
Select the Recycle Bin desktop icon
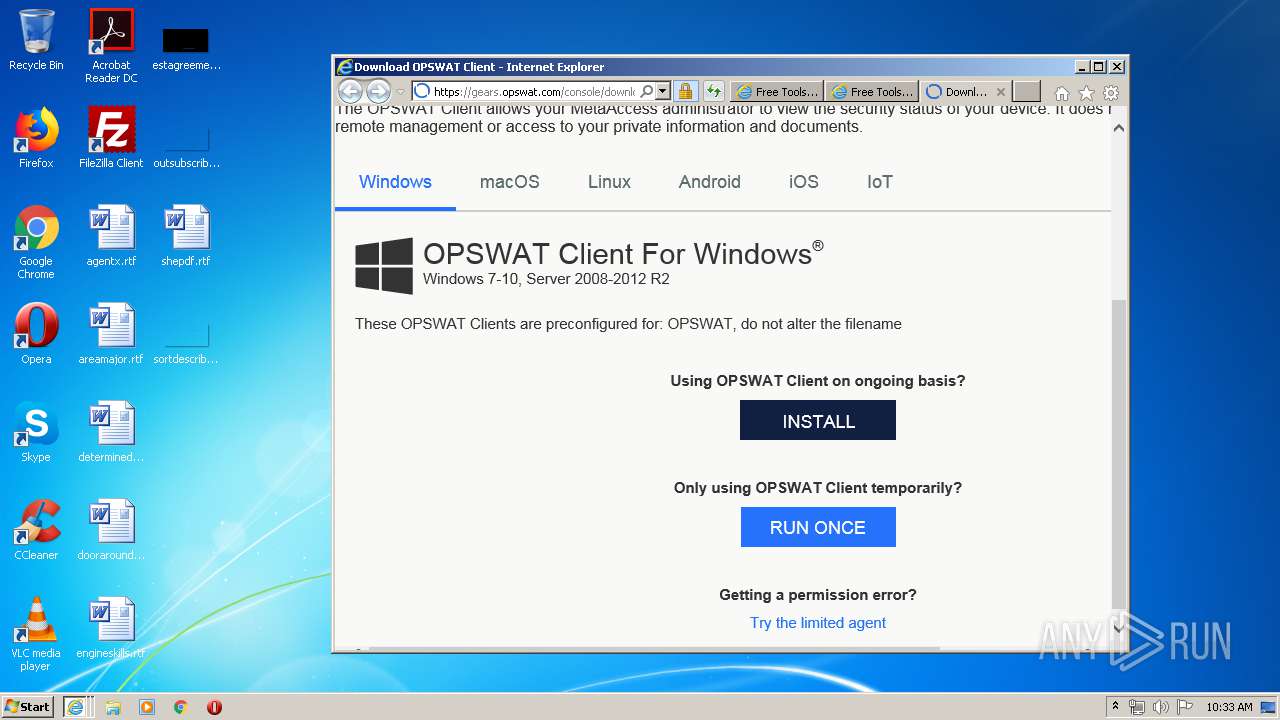(x=36, y=40)
